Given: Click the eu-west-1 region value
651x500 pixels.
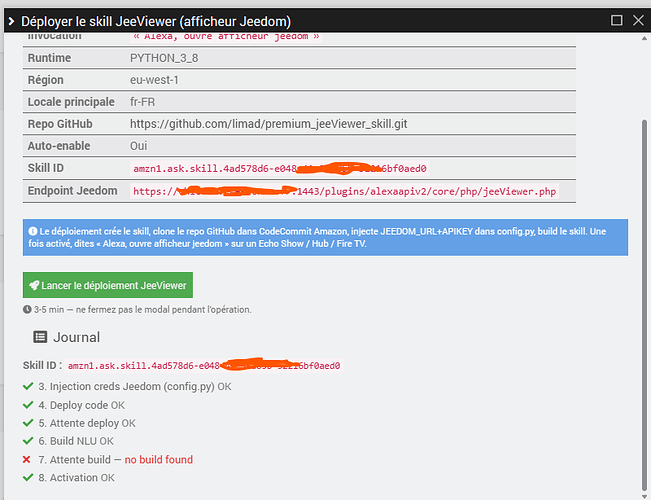Looking at the screenshot, I should [x=154, y=80].
